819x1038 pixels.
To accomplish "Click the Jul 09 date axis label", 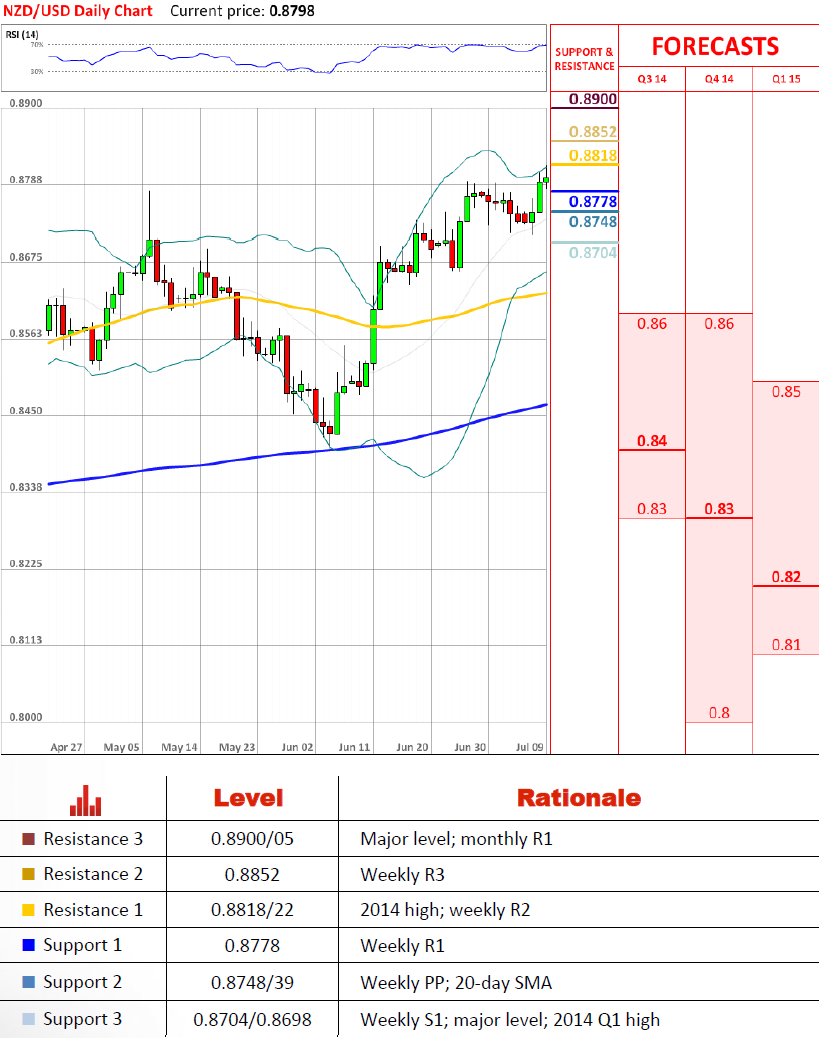I will (530, 747).
